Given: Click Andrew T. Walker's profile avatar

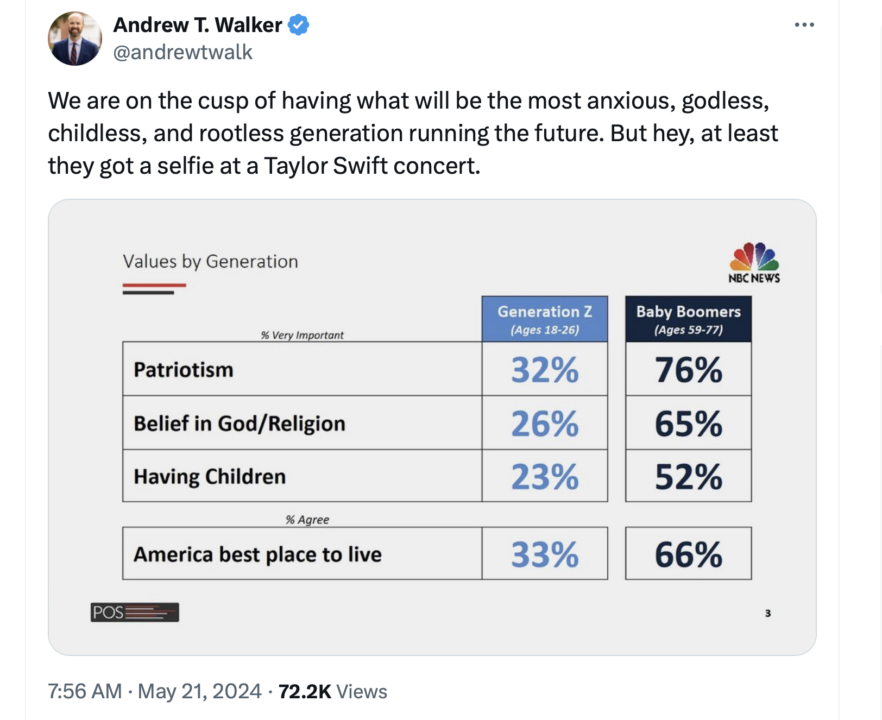Looking at the screenshot, I should (75, 39).
